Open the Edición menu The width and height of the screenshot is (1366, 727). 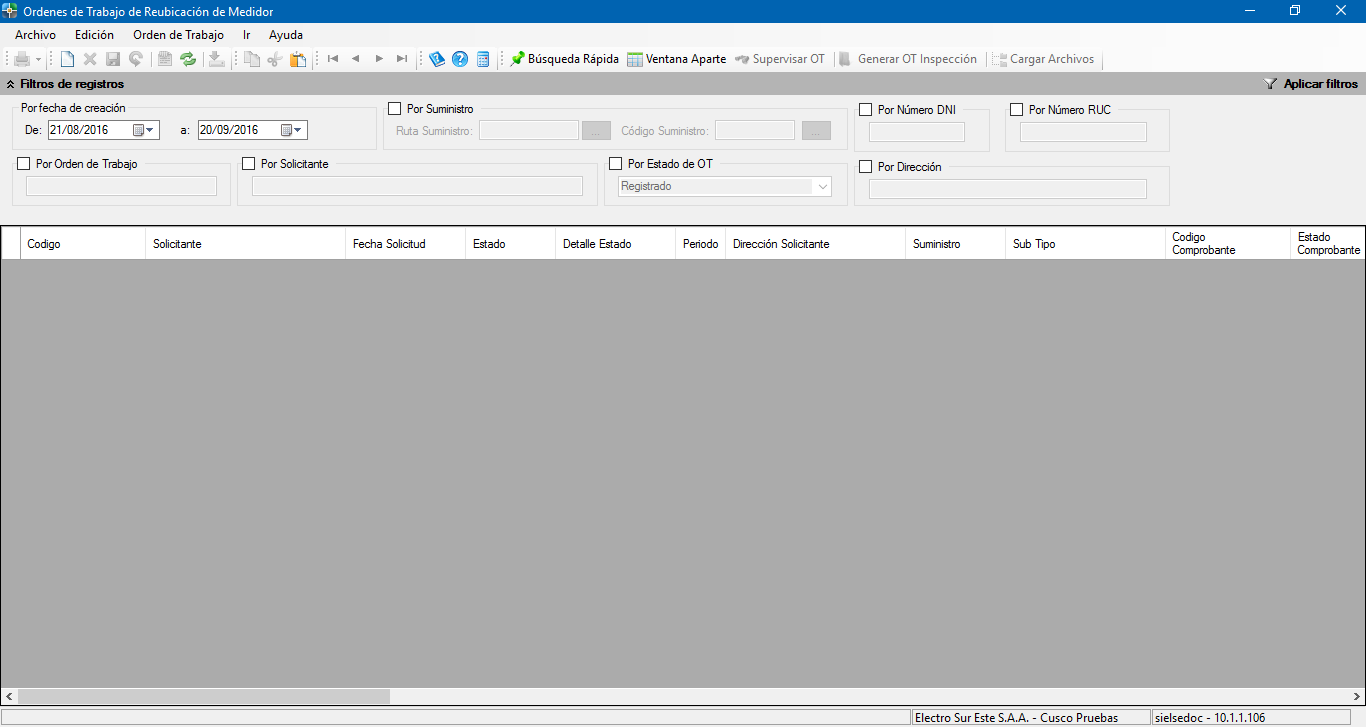click(94, 34)
